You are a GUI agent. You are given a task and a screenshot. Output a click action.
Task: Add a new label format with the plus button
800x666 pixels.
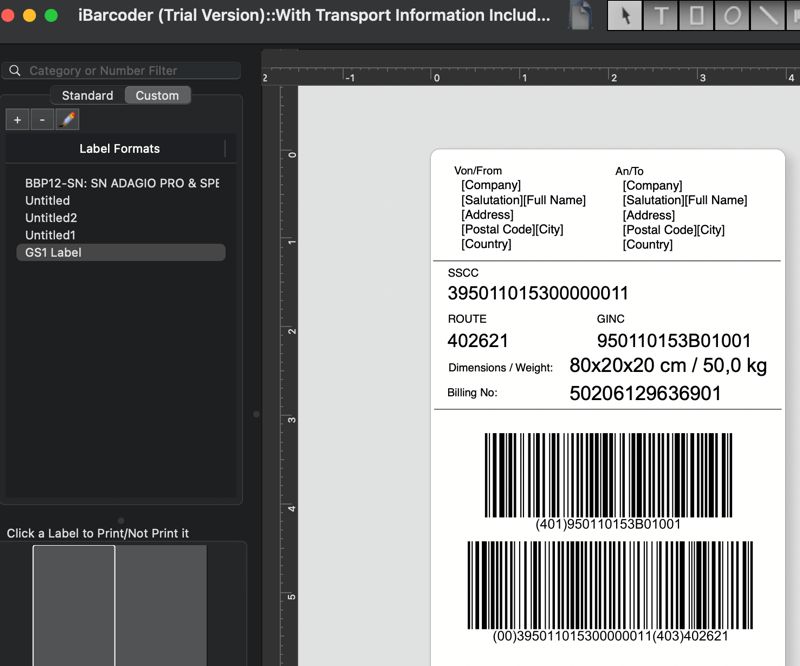coord(17,119)
